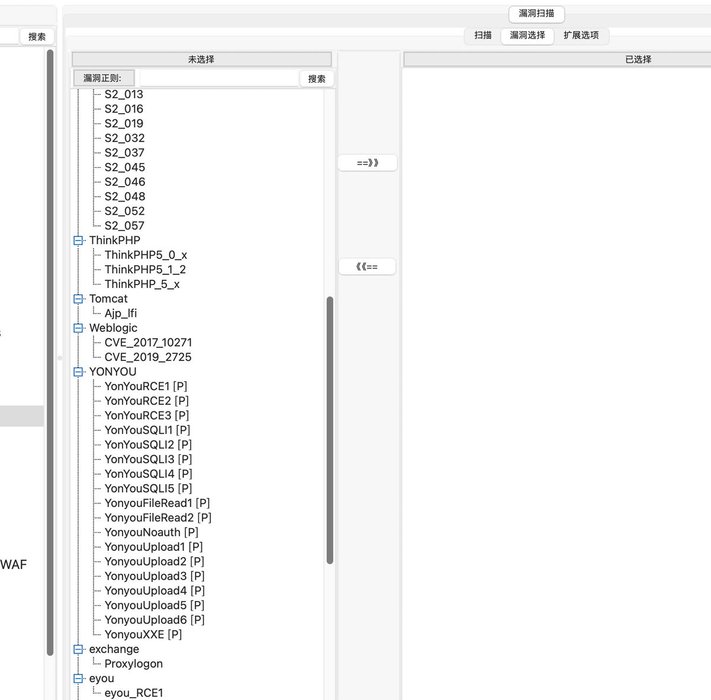The width and height of the screenshot is (711, 700).
Task: Click the 漏洞正则 input field
Action: point(217,78)
